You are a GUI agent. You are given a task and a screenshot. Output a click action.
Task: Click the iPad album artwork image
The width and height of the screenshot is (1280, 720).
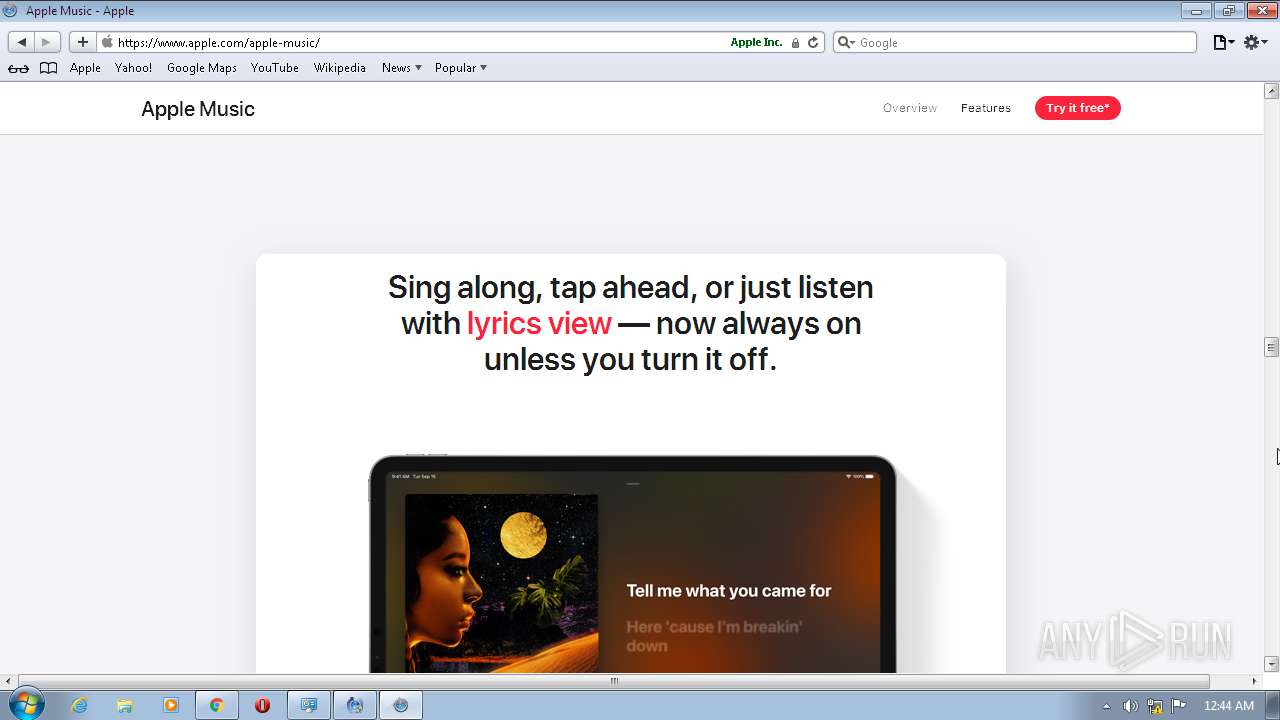click(x=501, y=583)
